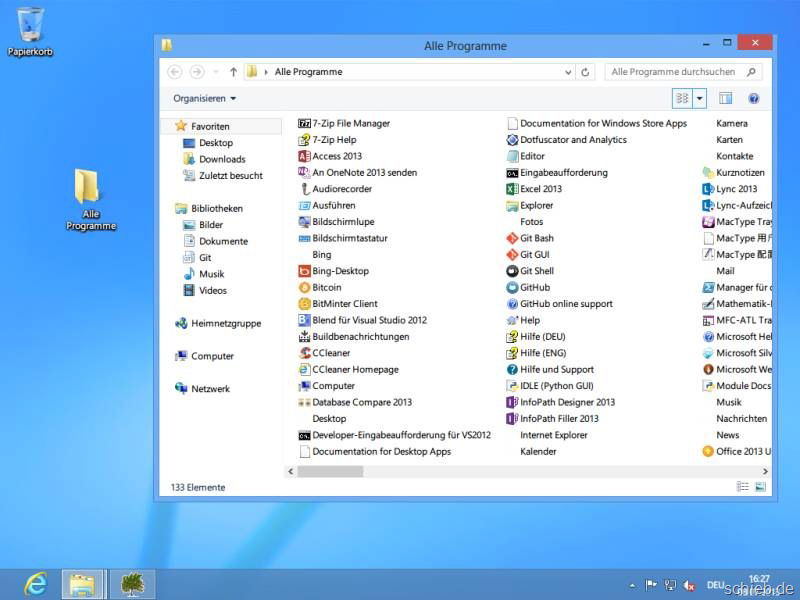
Task: Launch Internet Explorer from the taskbar
Action: [x=36, y=584]
